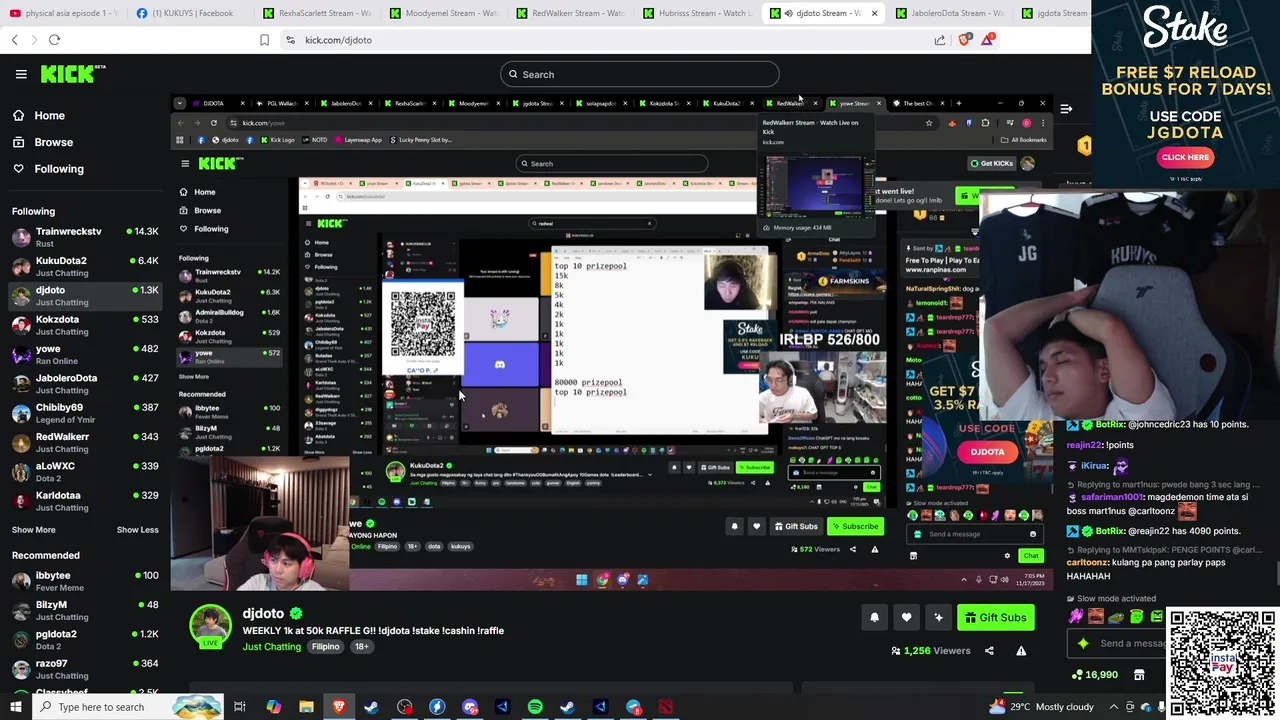Click browser share page icon
This screenshot has height=720, width=1280.
(940, 40)
